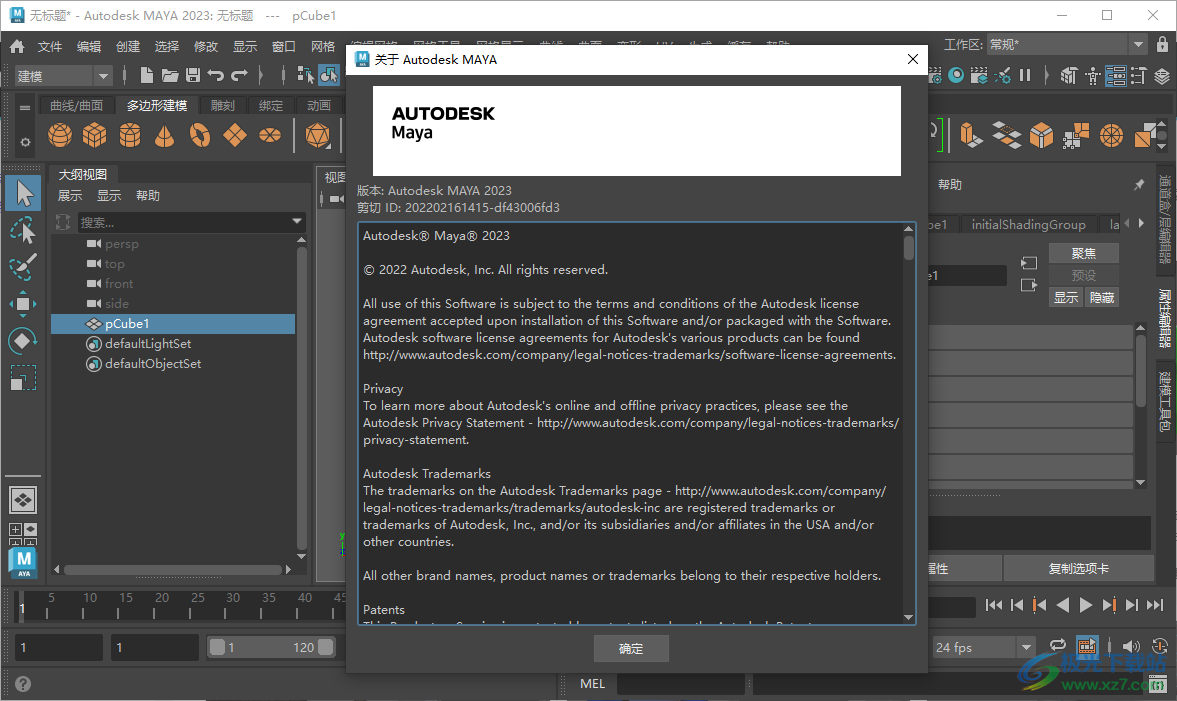This screenshot has height=701, width=1177.
Task: Click the Select by hierarchy icon
Action: pyautogui.click(x=306, y=75)
